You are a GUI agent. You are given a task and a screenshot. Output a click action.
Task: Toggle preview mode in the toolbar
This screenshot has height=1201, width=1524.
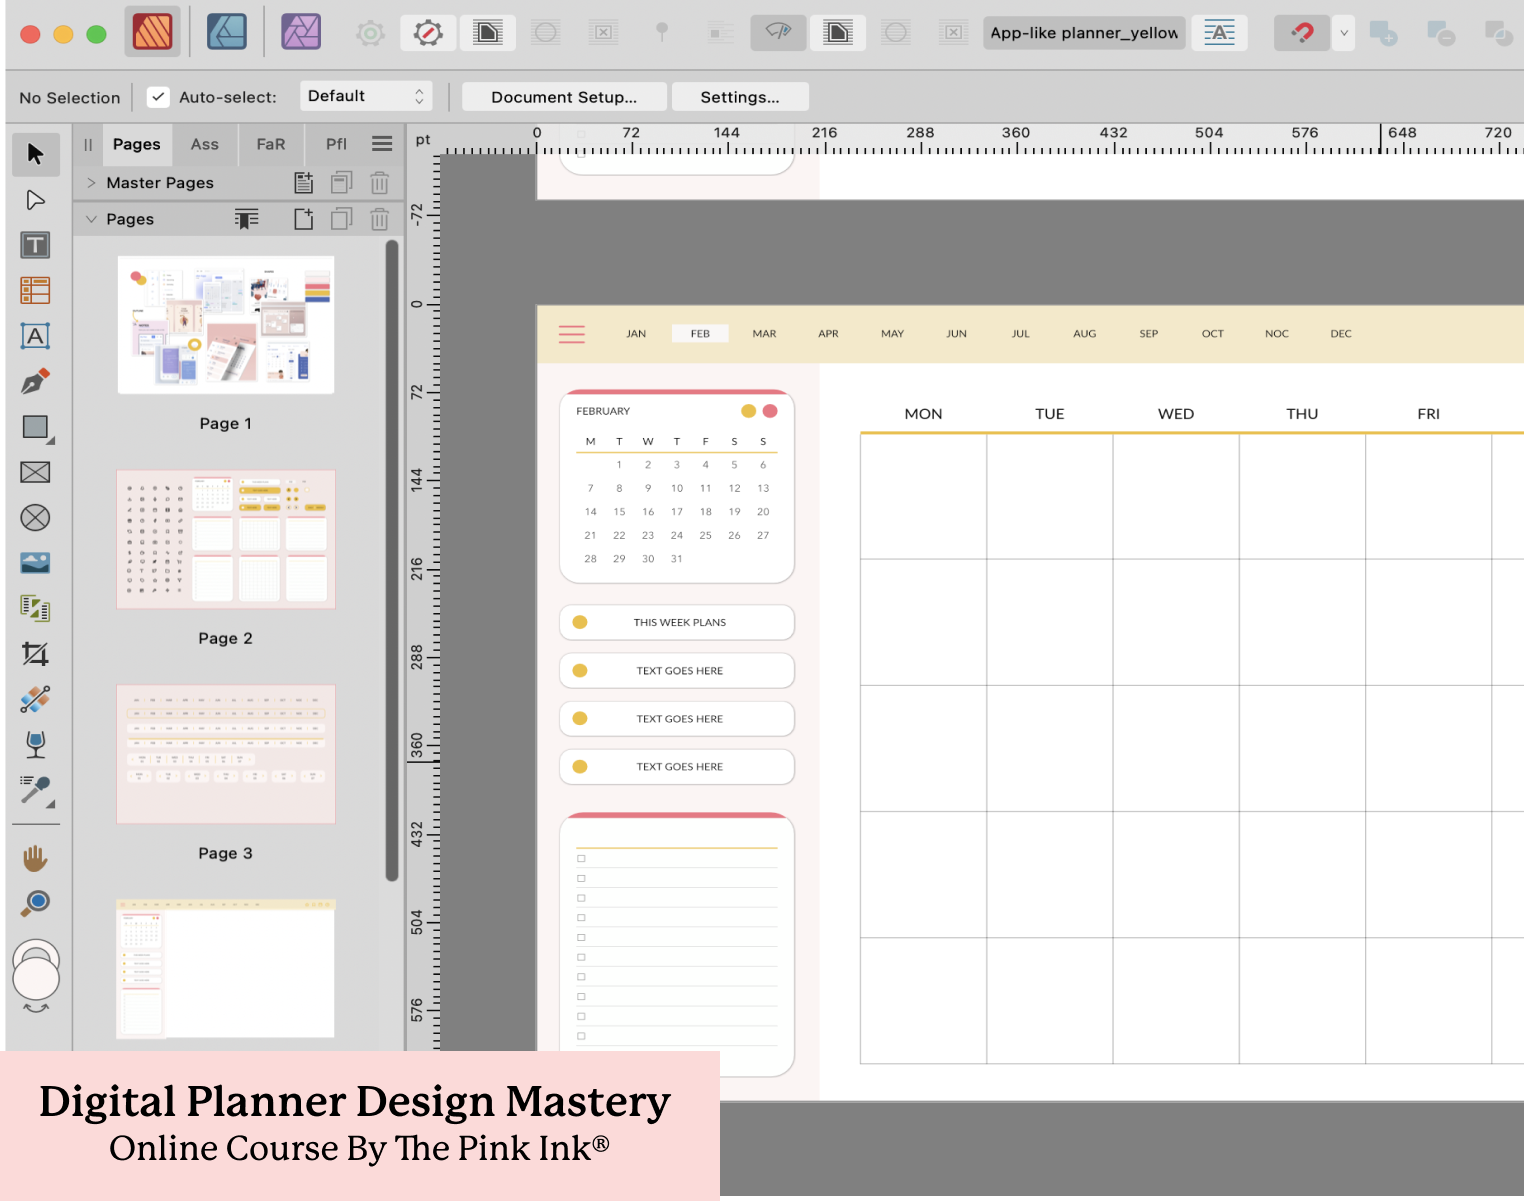click(778, 32)
